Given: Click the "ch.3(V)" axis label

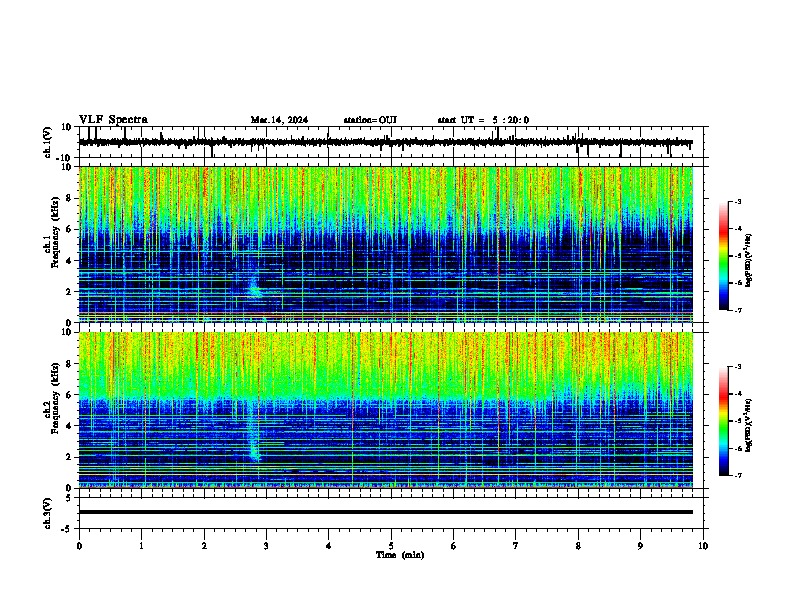Looking at the screenshot, I should 48,514.
